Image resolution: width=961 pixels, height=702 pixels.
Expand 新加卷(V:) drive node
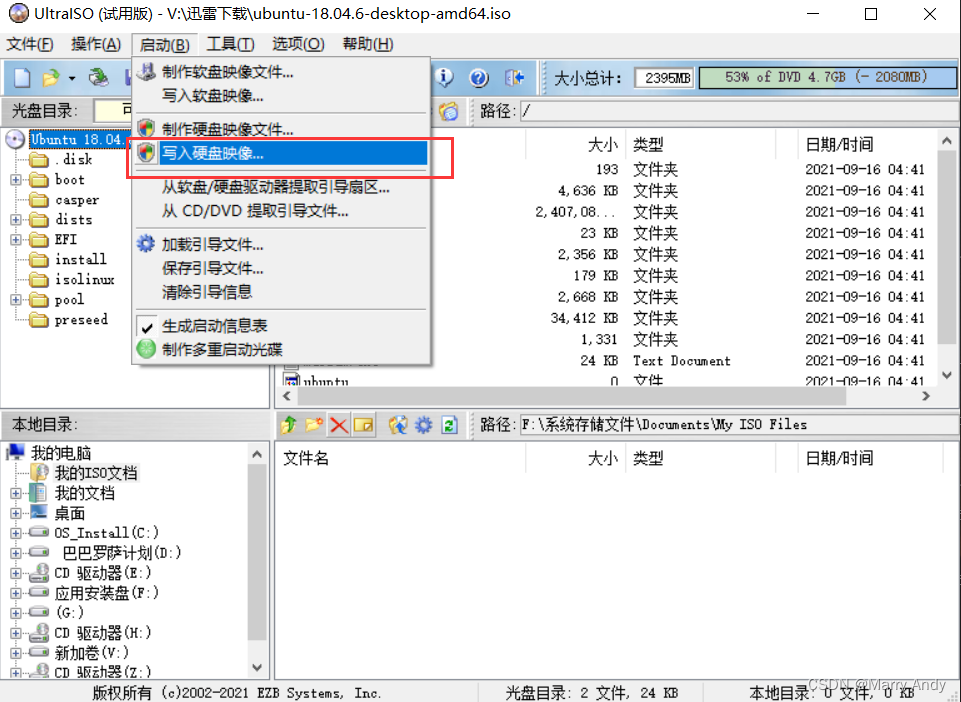coord(15,652)
